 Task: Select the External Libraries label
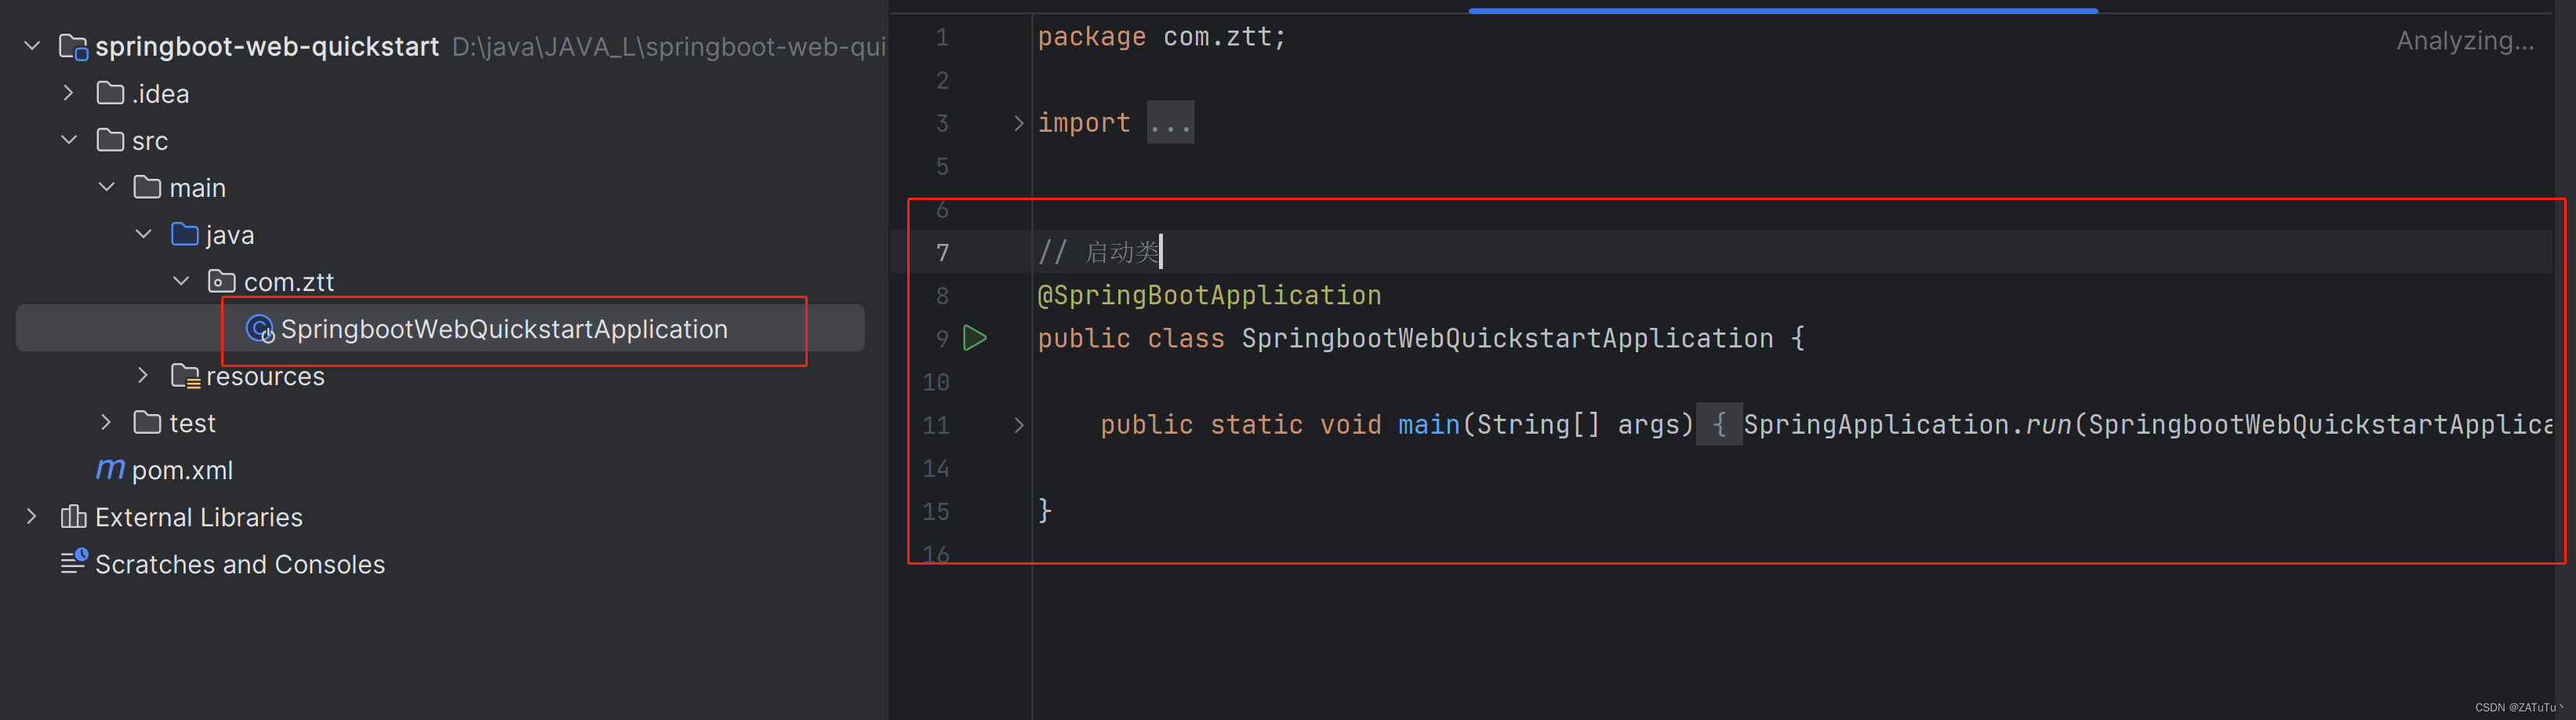pos(199,517)
